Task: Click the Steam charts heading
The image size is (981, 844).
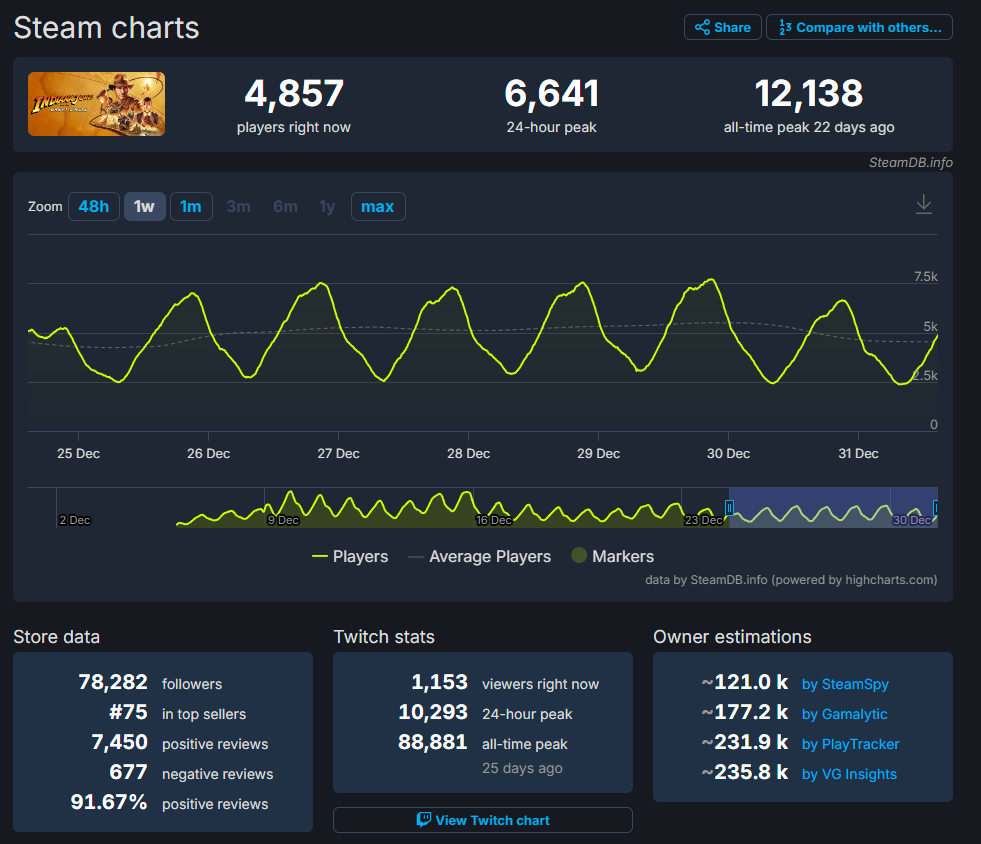Action: (106, 28)
